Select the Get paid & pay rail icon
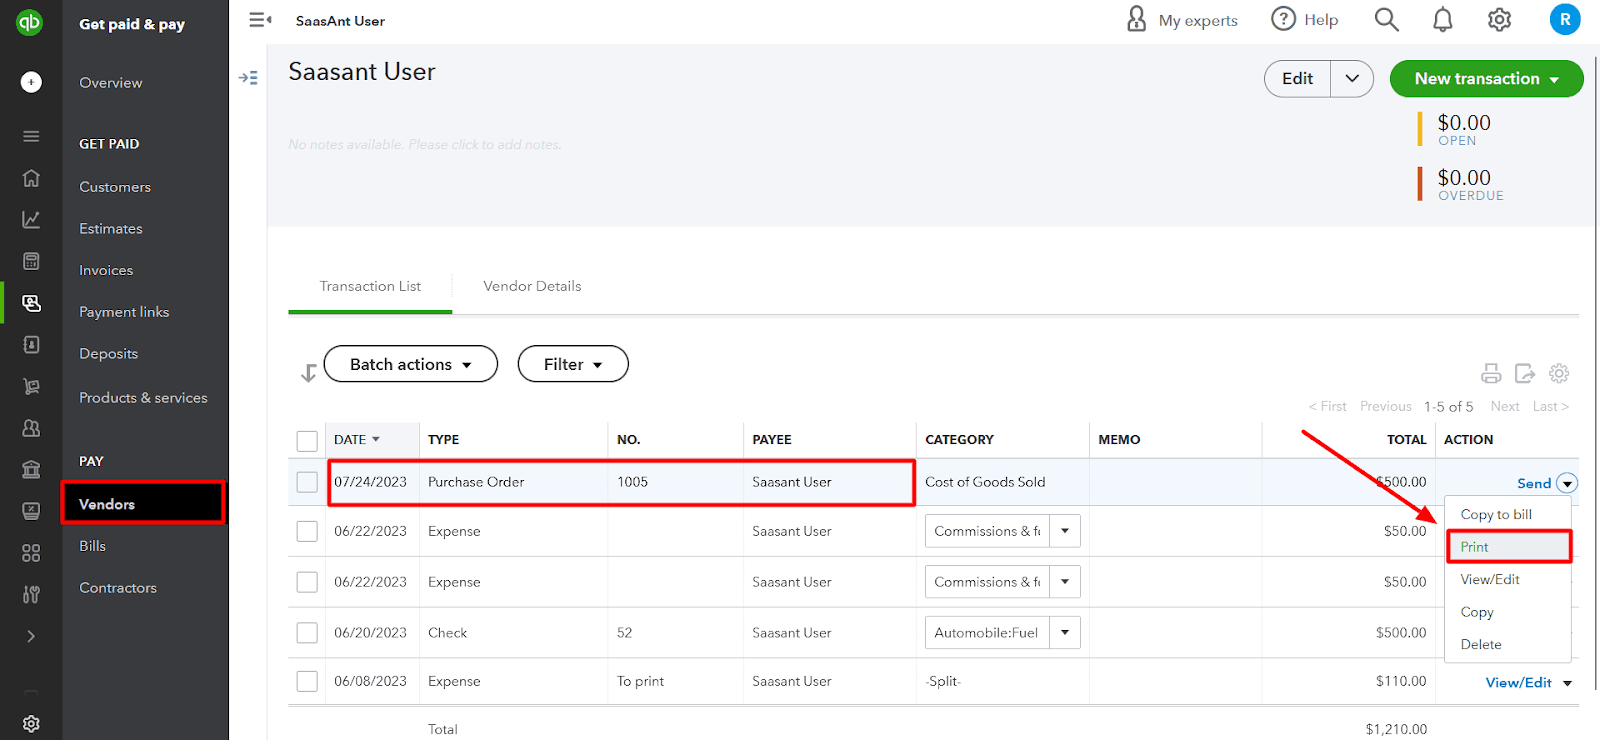The width and height of the screenshot is (1600, 740). tap(31, 303)
